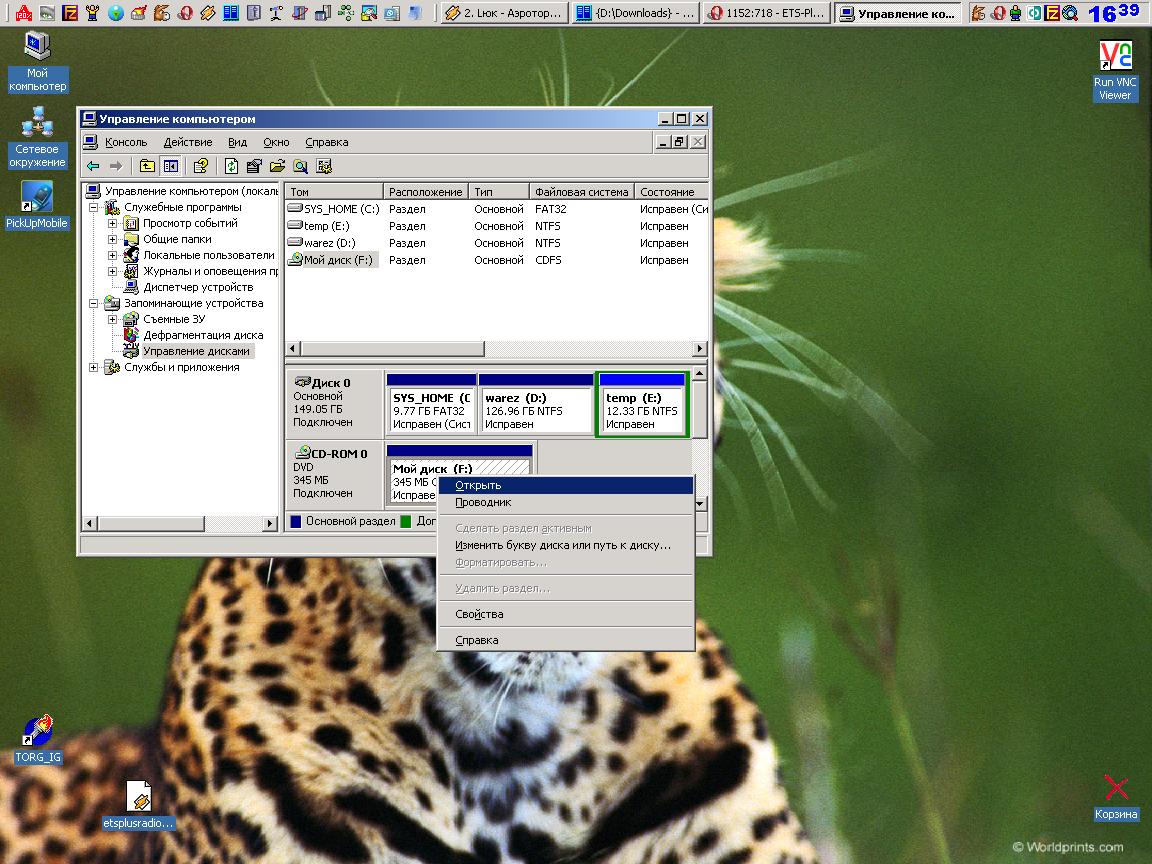The height and width of the screenshot is (864, 1152).
Task: Click the Файловая система column header
Action: [581, 191]
